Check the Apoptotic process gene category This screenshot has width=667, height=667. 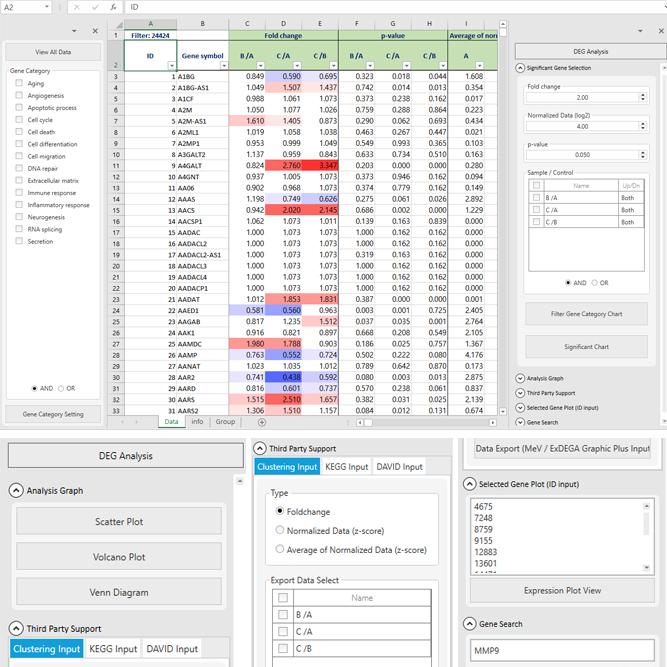coord(19,108)
